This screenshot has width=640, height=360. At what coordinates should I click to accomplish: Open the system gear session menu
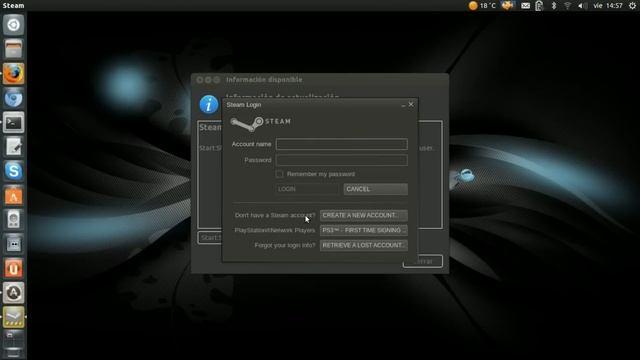point(632,6)
